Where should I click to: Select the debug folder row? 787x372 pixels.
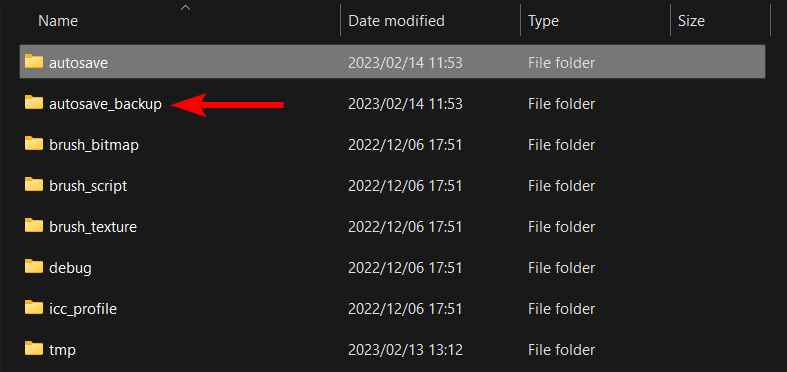(x=392, y=268)
